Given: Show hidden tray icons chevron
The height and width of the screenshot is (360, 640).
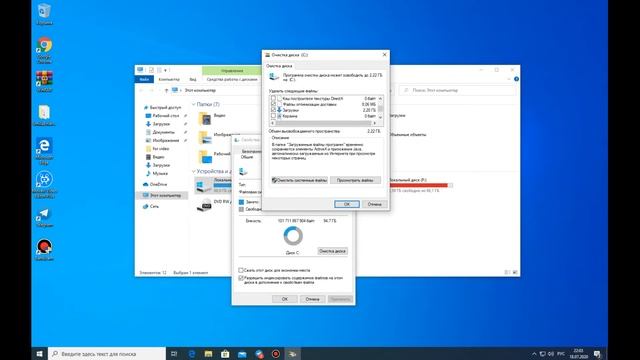Looking at the screenshot, I should pyautogui.click(x=534, y=354).
